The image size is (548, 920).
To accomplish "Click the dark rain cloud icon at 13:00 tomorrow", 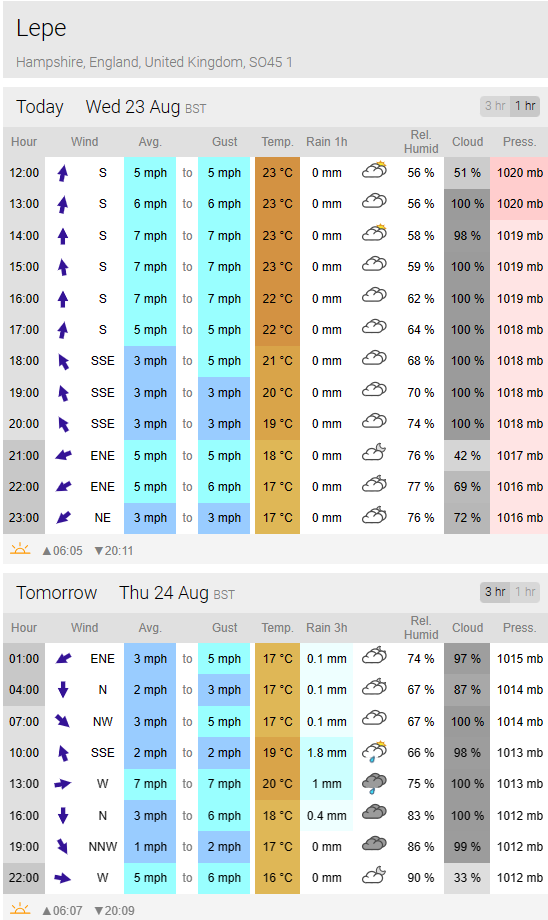I will click(374, 783).
